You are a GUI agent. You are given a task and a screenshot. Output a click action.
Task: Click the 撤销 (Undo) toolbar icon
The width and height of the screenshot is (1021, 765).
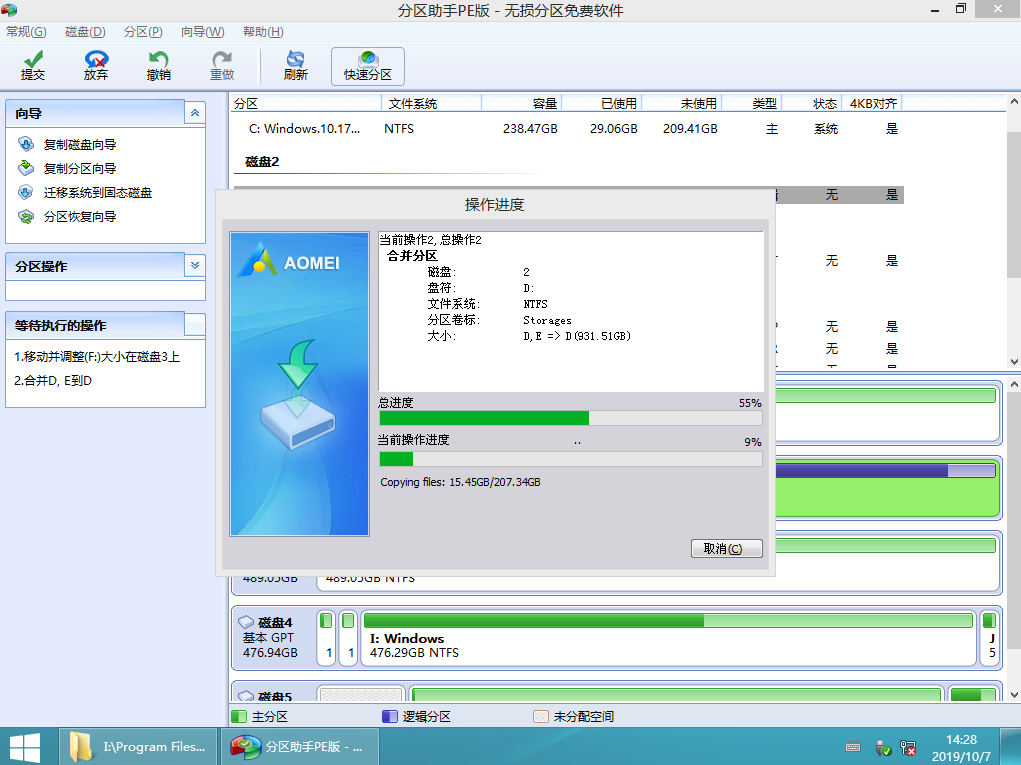pyautogui.click(x=158, y=66)
